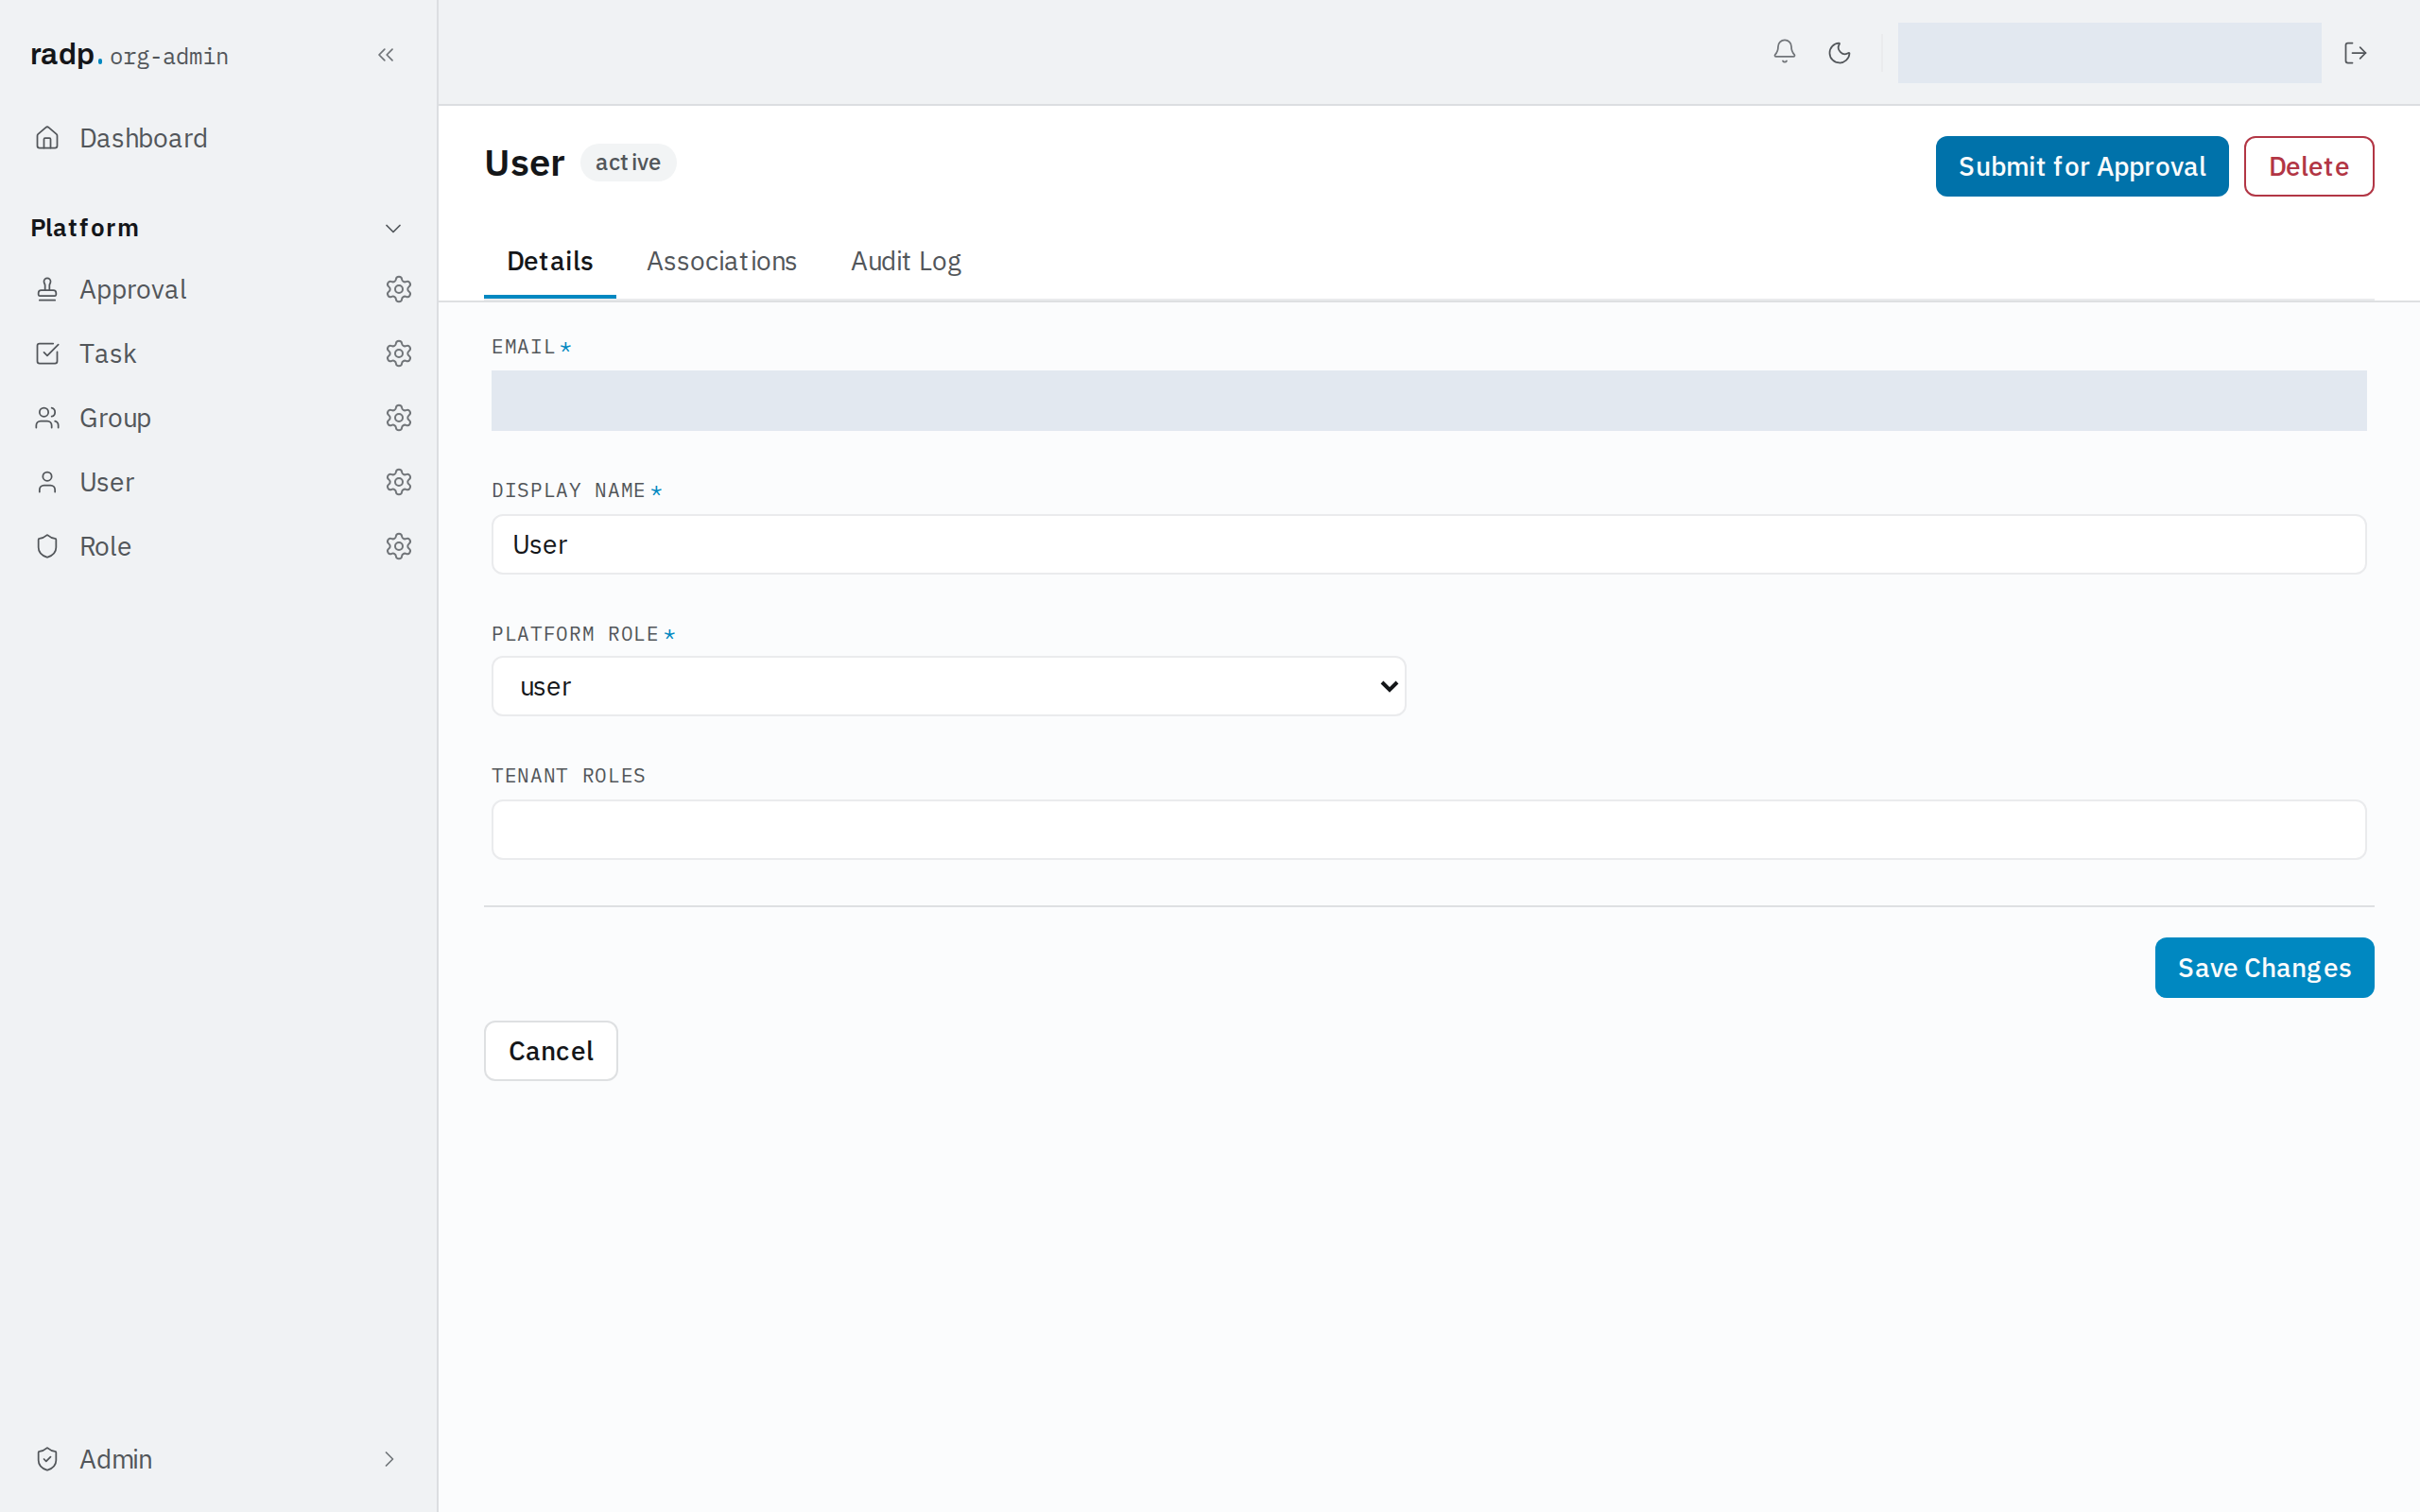Collapse the Platform section chevron
Image resolution: width=2420 pixels, height=1512 pixels.
[393, 228]
